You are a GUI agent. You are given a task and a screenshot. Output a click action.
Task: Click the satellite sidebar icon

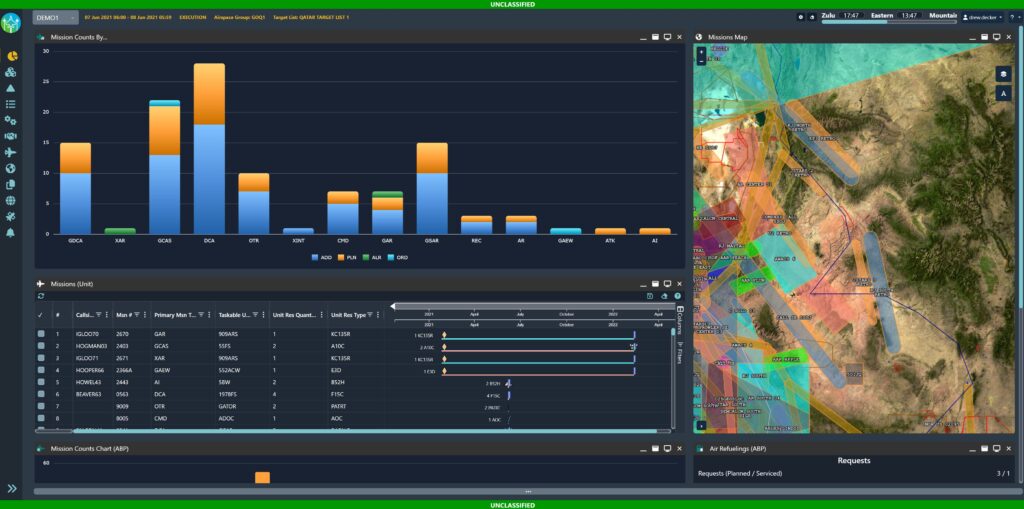pyautogui.click(x=10, y=217)
